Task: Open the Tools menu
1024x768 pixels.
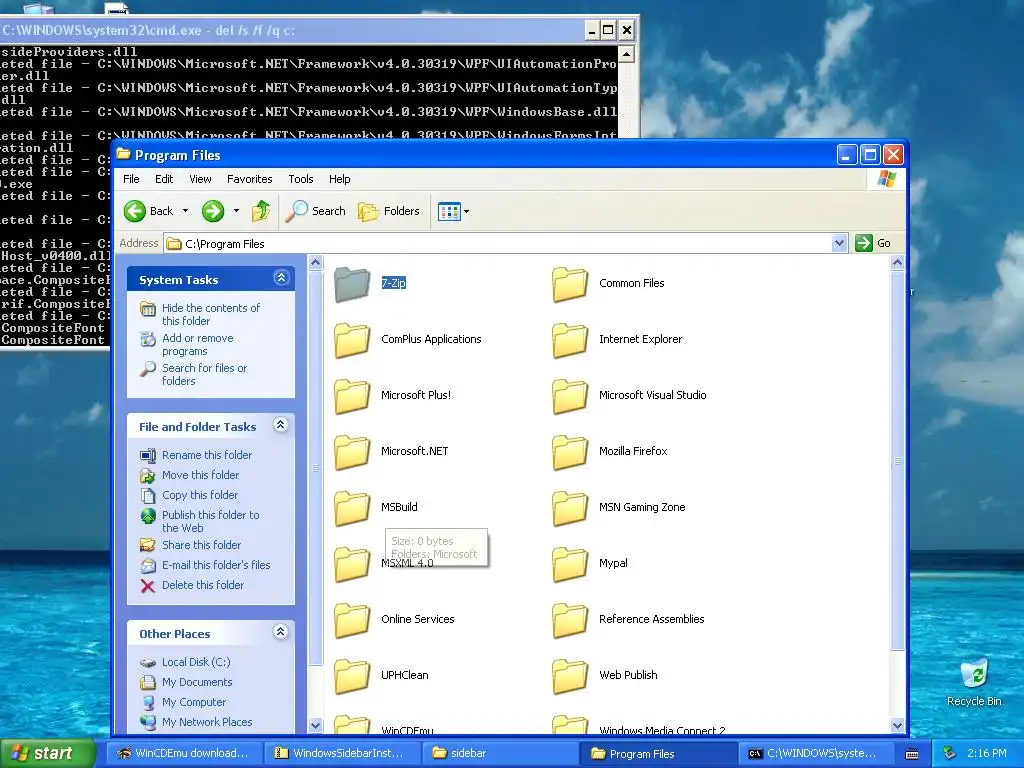Action: pos(300,179)
